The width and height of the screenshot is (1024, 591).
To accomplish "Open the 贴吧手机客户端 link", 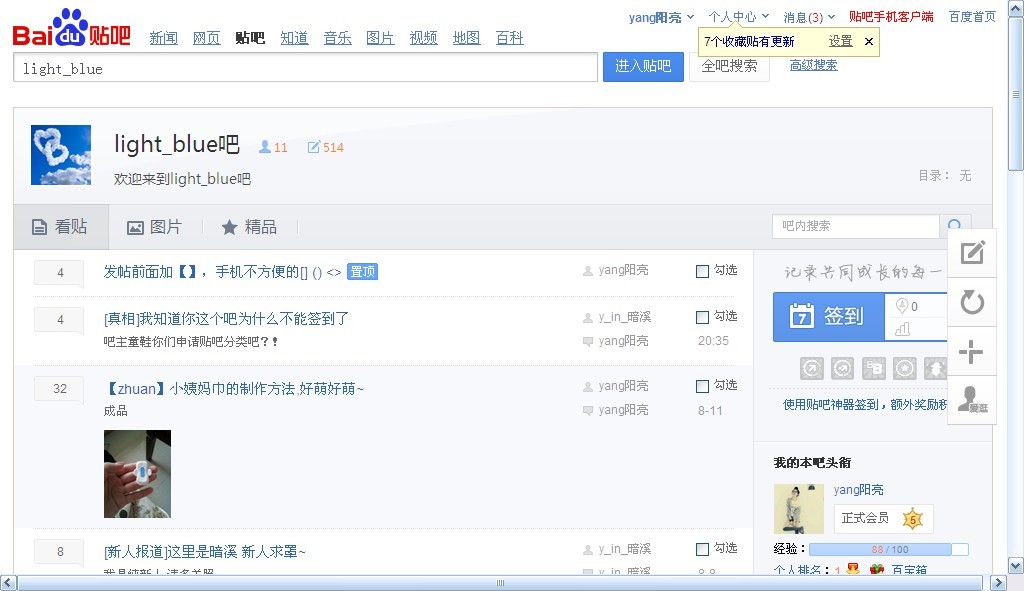I will pos(891,17).
